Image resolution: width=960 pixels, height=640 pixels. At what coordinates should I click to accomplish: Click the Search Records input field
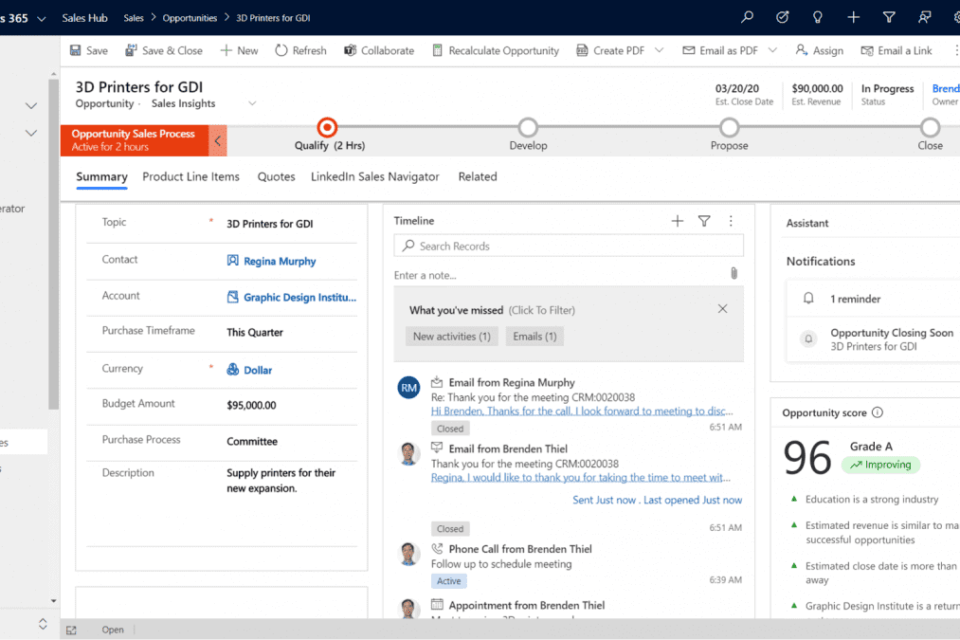(569, 246)
